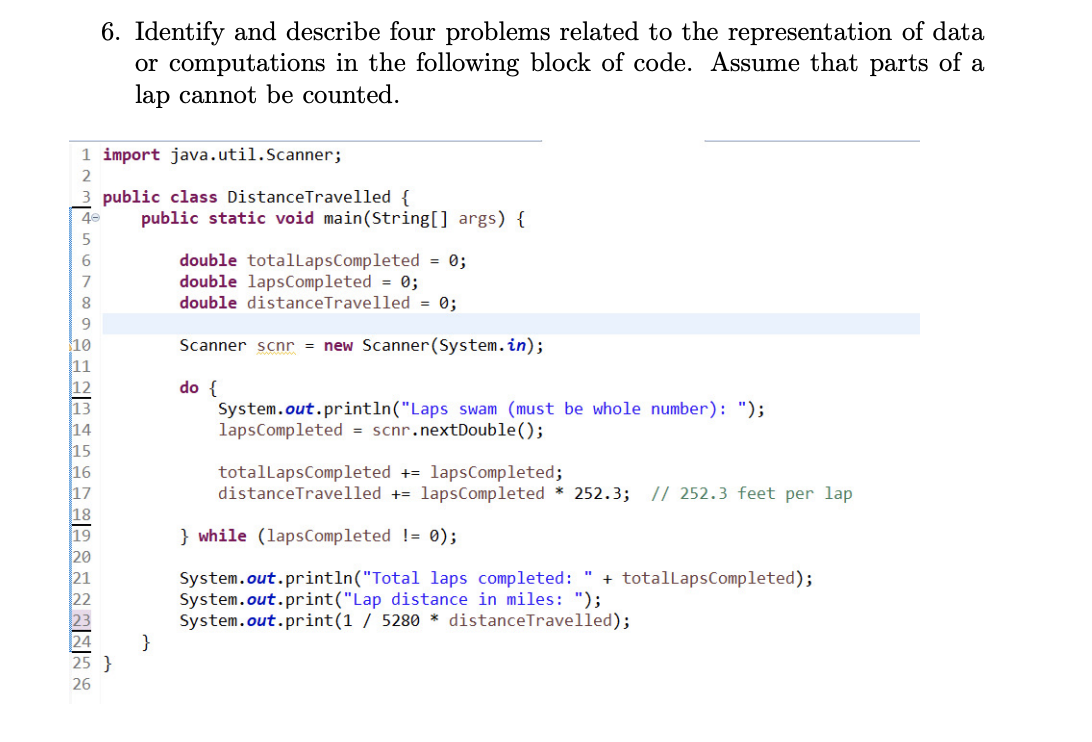The width and height of the screenshot is (1092, 742).
Task: Click the do keyword on line 12
Action: coord(186,387)
